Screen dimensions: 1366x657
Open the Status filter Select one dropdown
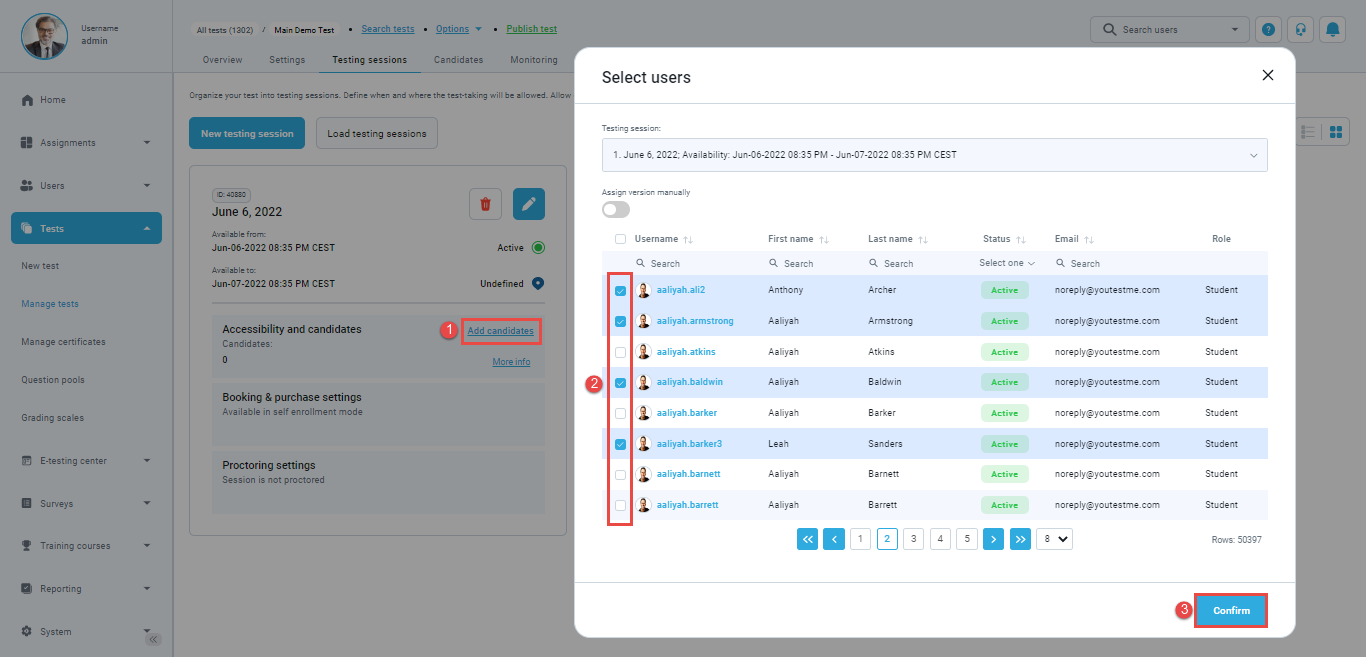point(1006,263)
